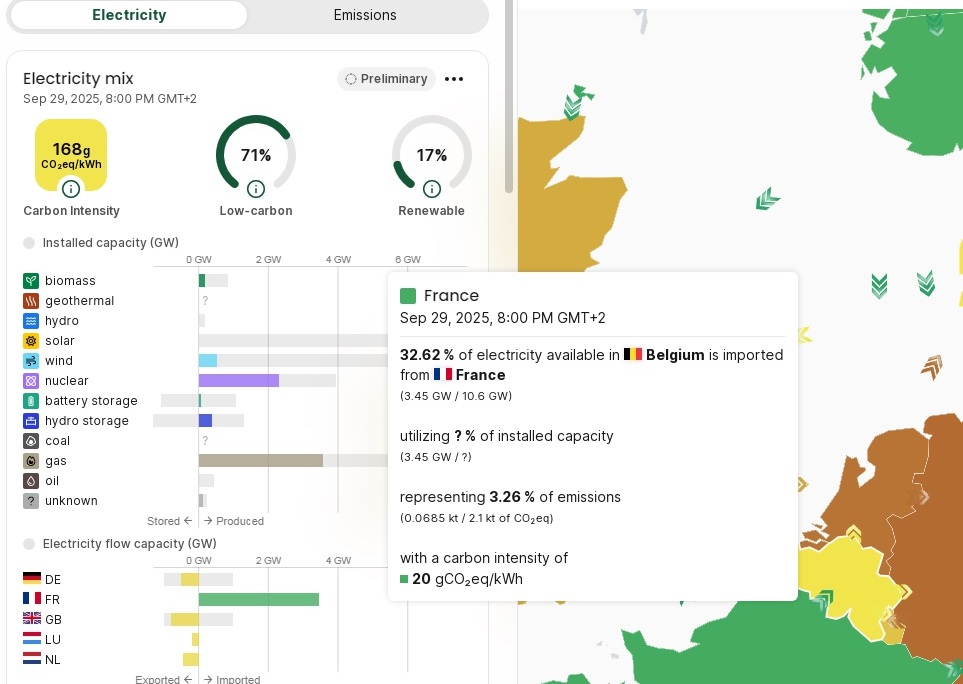
Task: Click the wind energy icon
Action: coord(31,361)
